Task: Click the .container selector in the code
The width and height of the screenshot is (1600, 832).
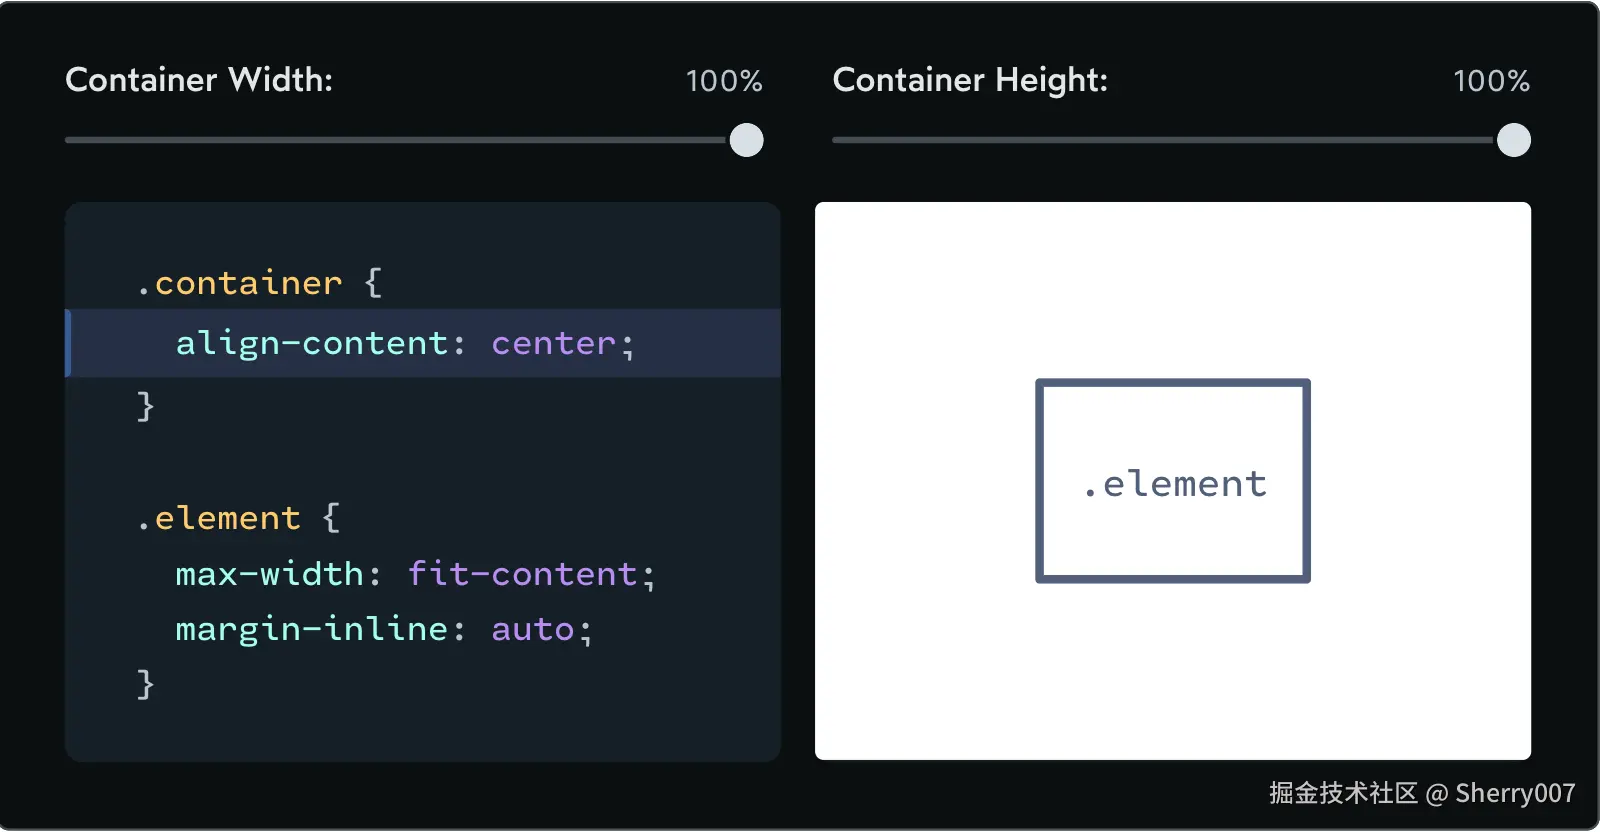Action: 240,284
